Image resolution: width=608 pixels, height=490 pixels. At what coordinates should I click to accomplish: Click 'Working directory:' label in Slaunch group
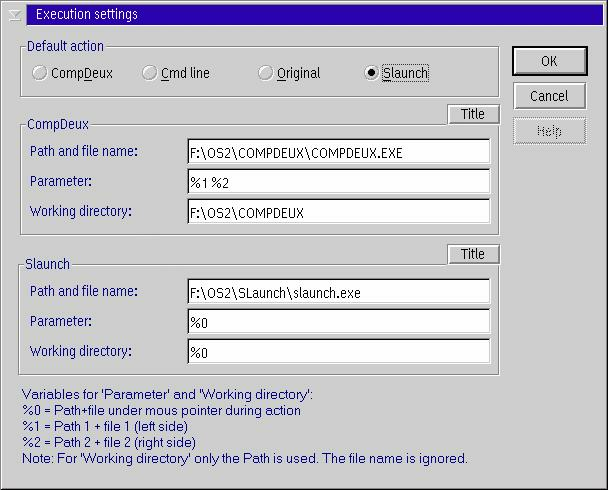[x=81, y=352]
